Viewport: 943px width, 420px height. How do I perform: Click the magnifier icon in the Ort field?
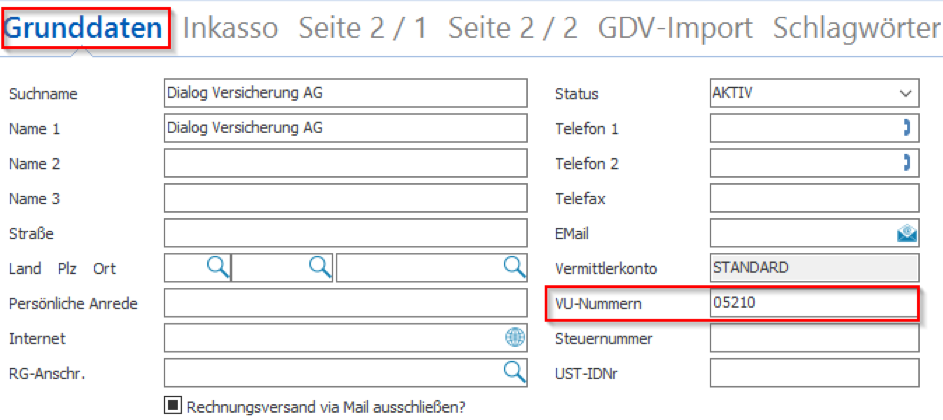(x=514, y=267)
